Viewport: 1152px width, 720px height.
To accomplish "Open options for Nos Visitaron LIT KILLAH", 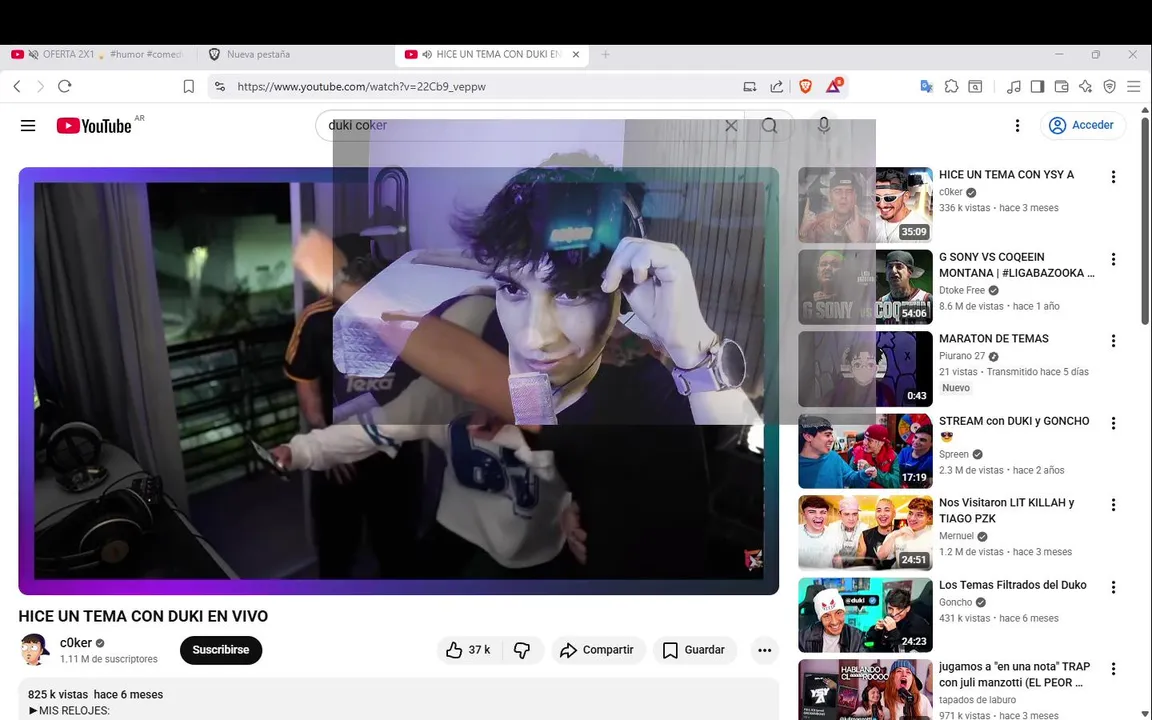I will click(1113, 505).
